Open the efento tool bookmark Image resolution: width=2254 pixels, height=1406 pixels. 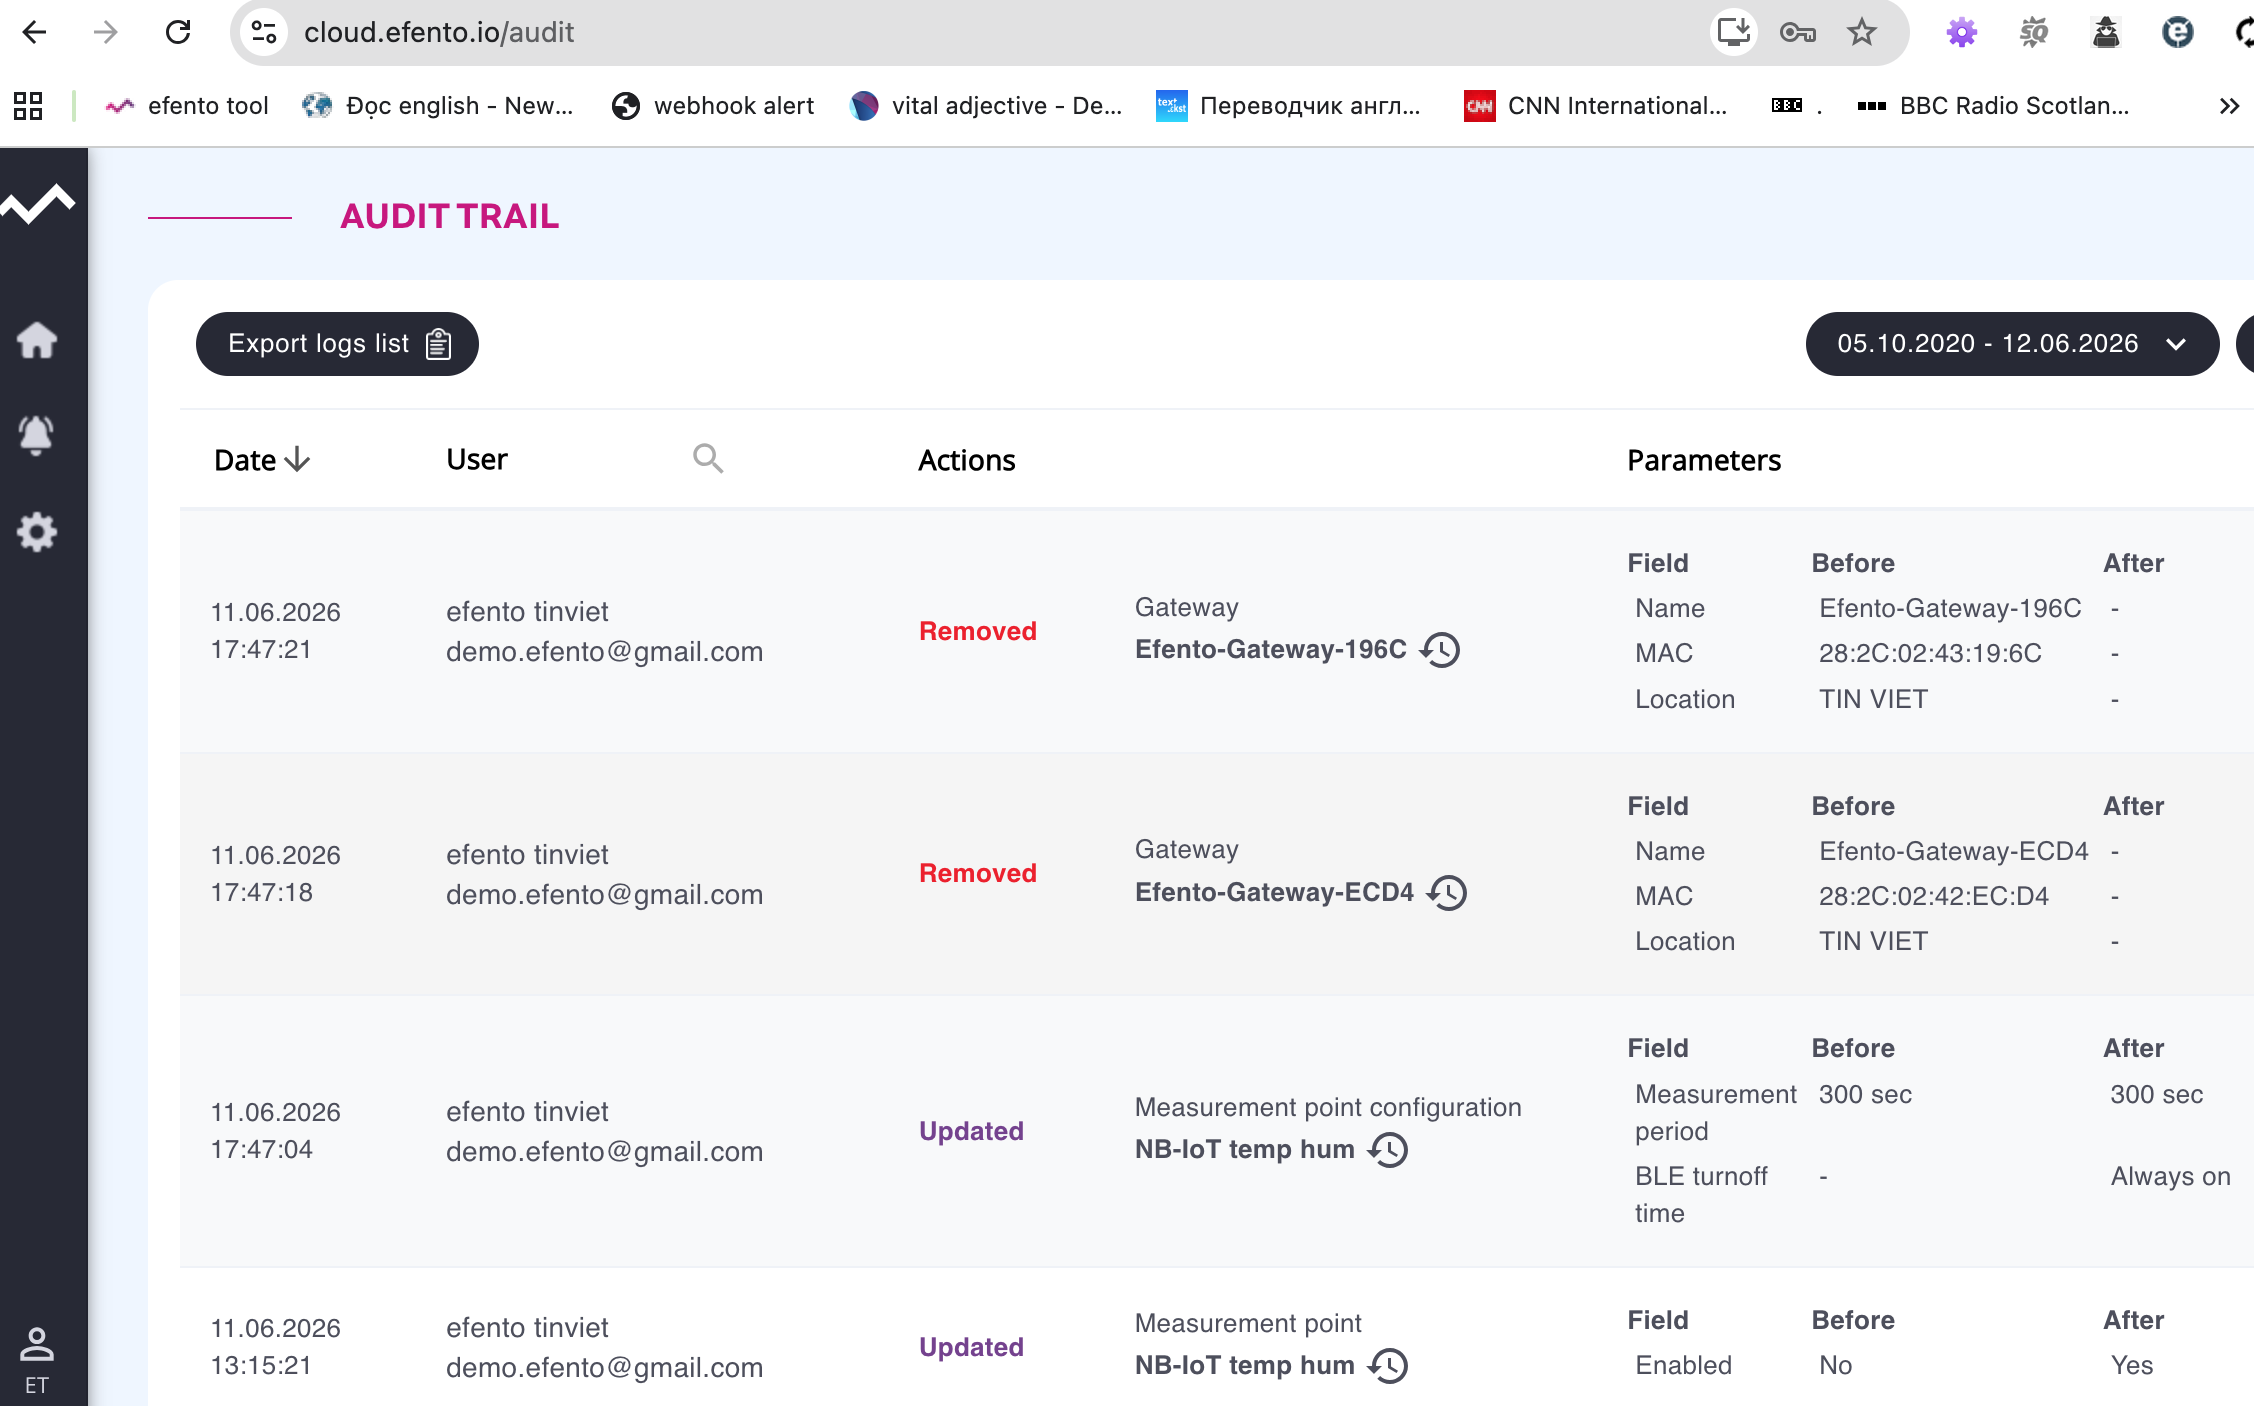(x=187, y=105)
